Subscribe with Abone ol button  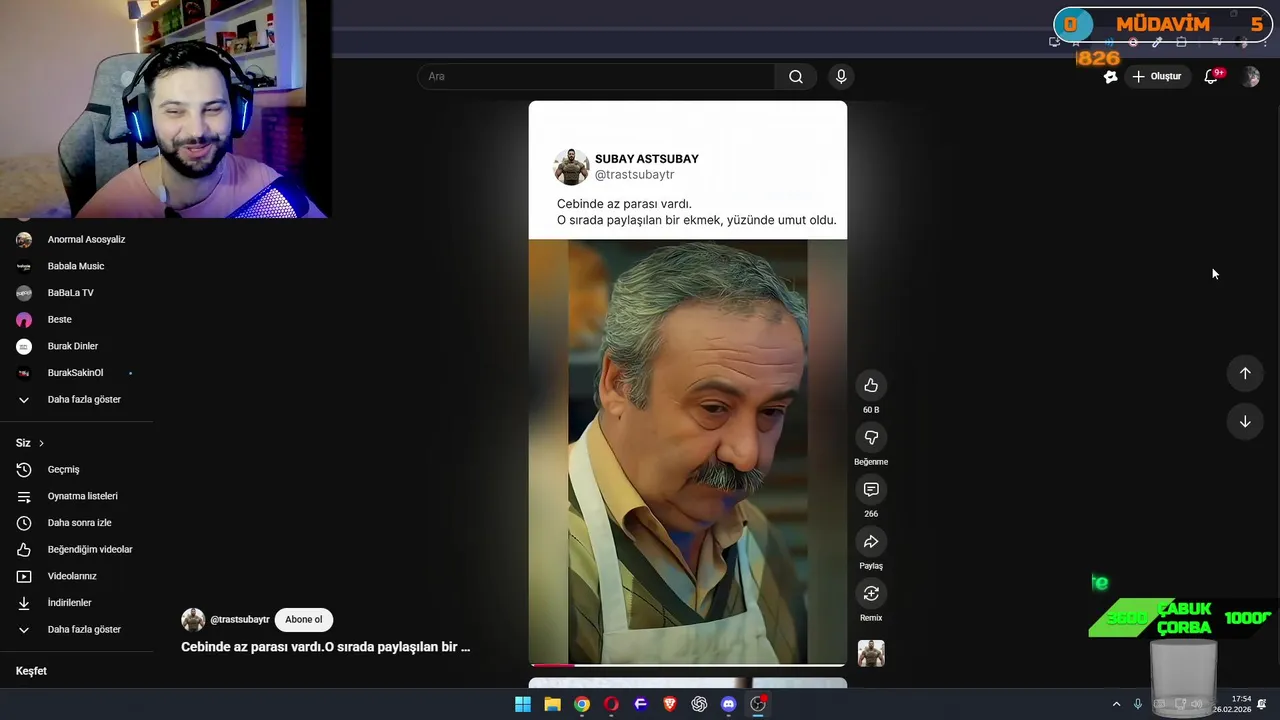pyautogui.click(x=303, y=619)
